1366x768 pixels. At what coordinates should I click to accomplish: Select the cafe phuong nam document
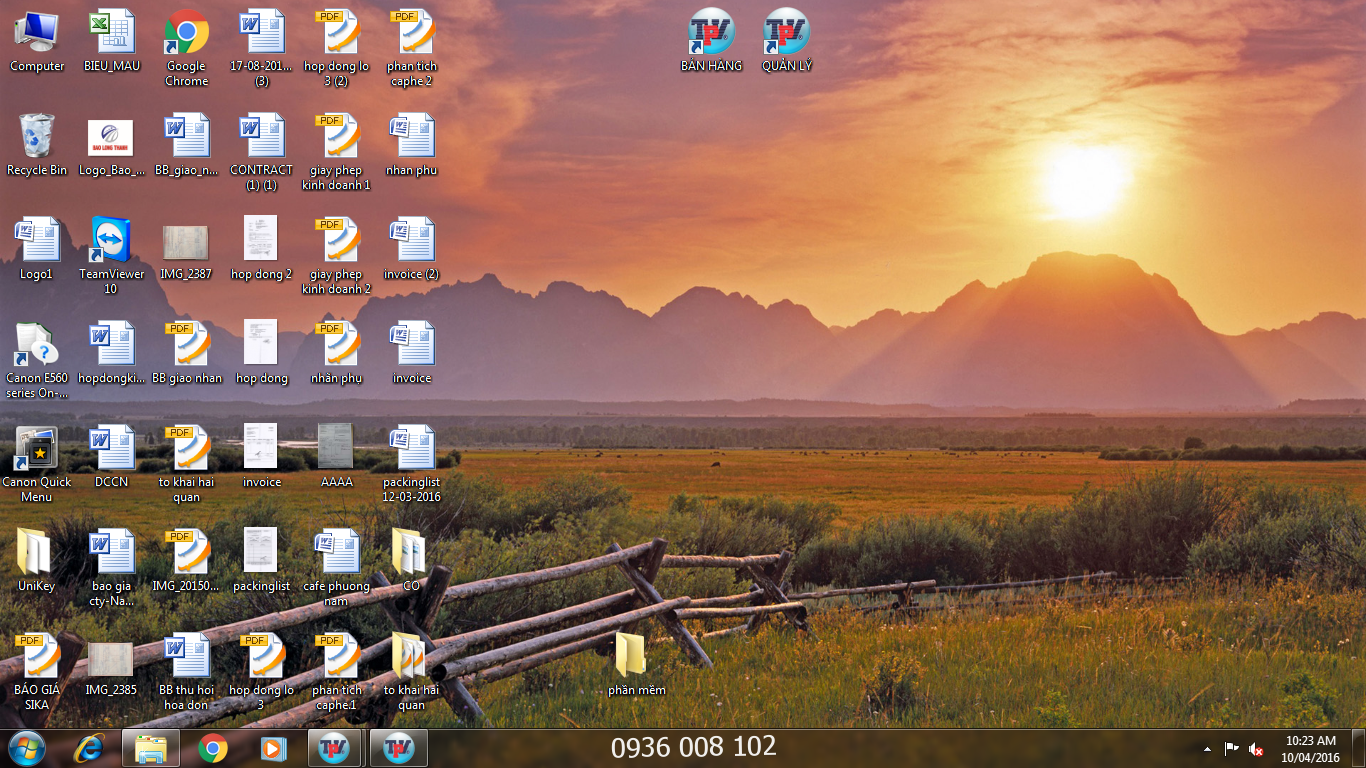coord(337,568)
